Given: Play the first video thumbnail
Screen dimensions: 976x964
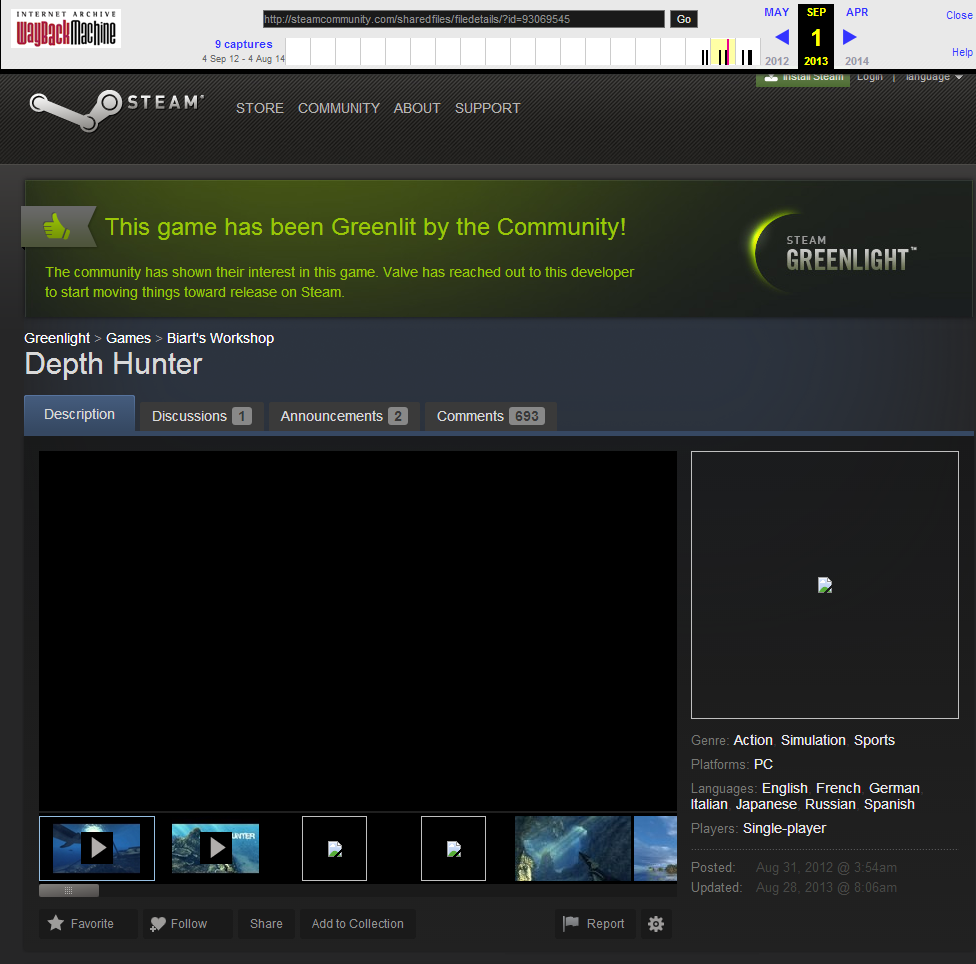Looking at the screenshot, I should (x=96, y=848).
